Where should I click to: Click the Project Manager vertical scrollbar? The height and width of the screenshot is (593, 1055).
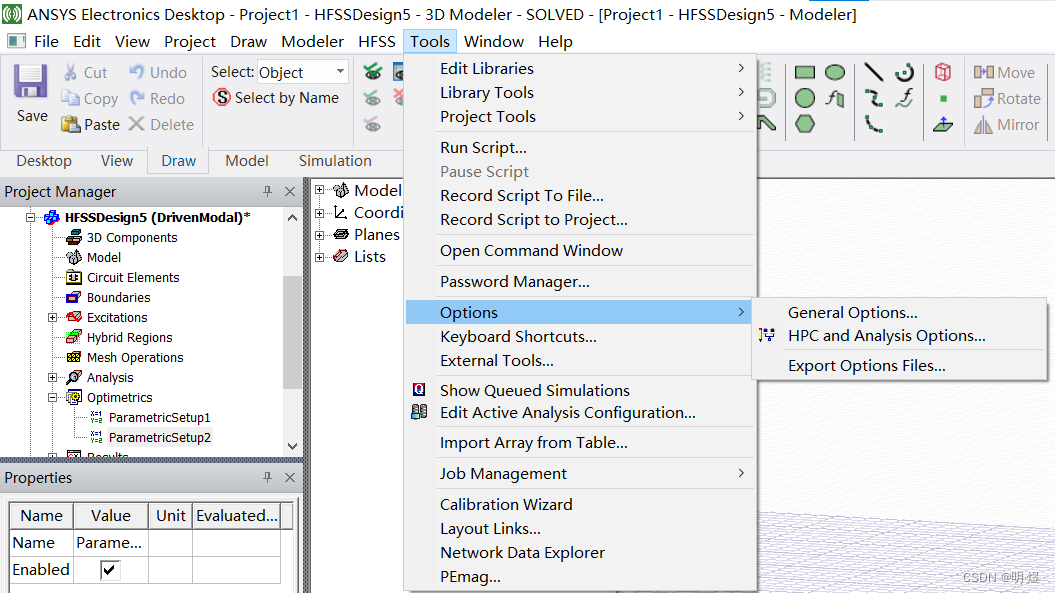coord(292,333)
